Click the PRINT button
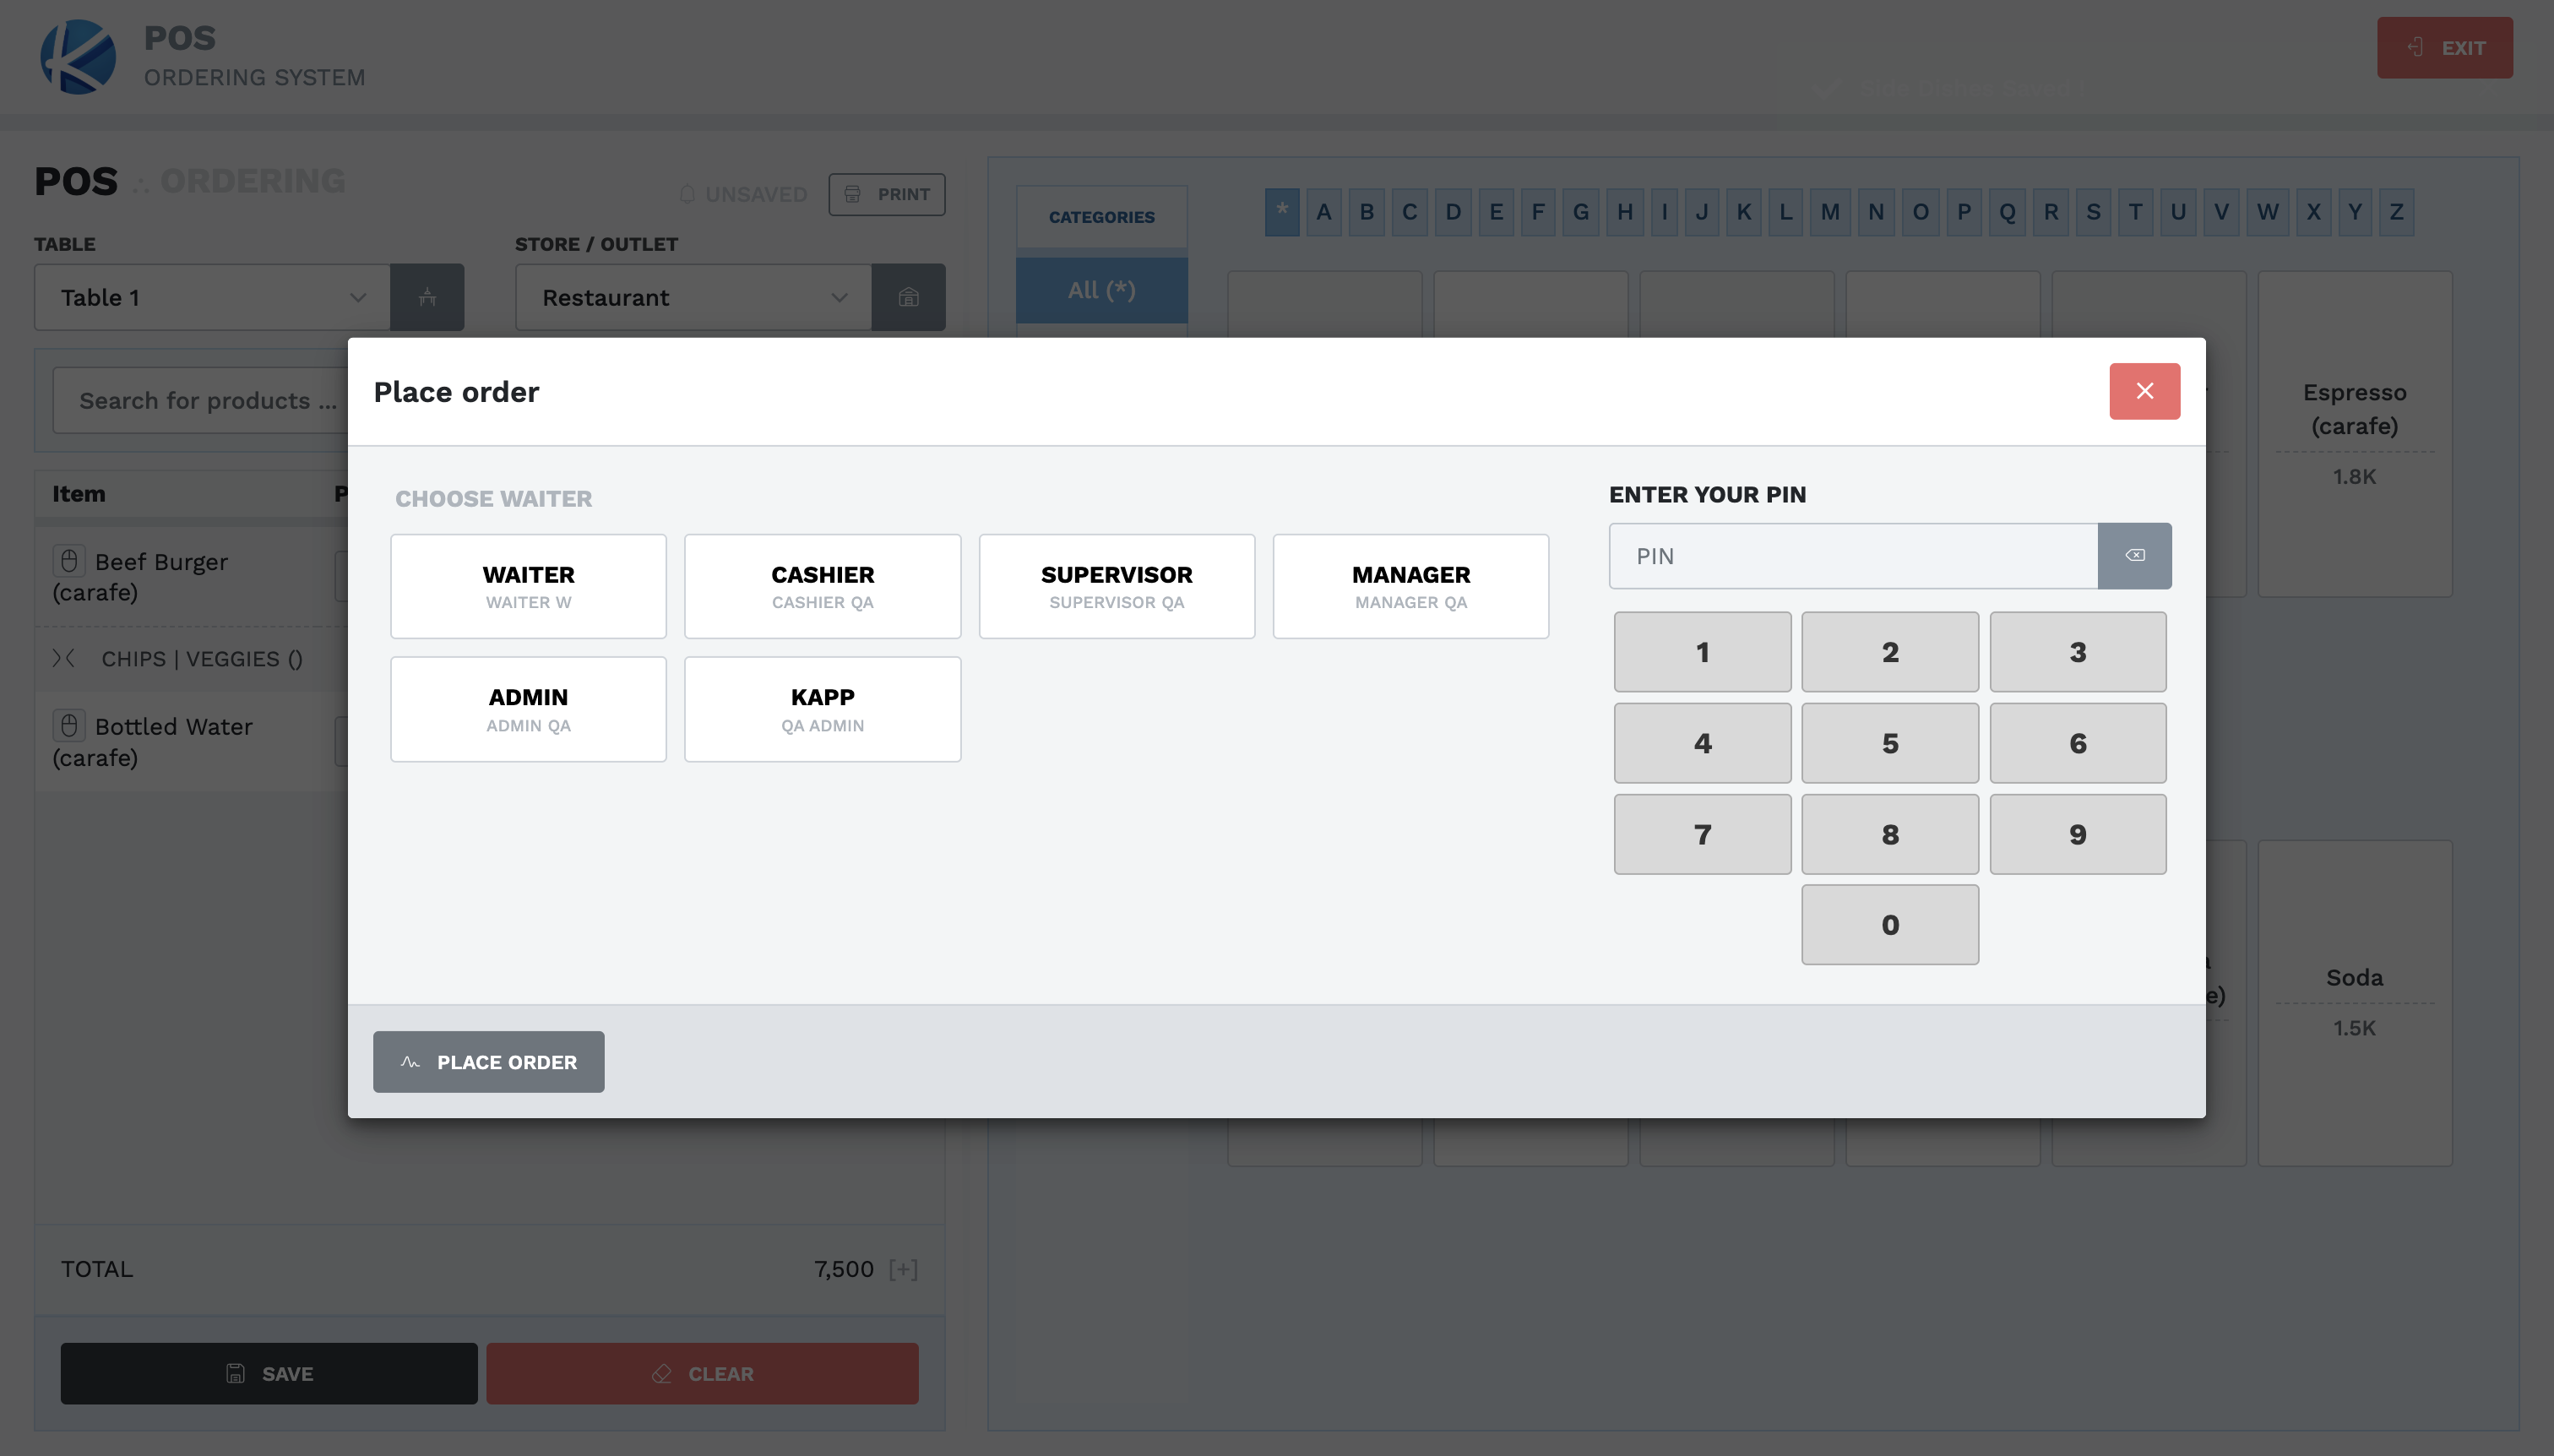The height and width of the screenshot is (1456, 2554). pyautogui.click(x=887, y=194)
